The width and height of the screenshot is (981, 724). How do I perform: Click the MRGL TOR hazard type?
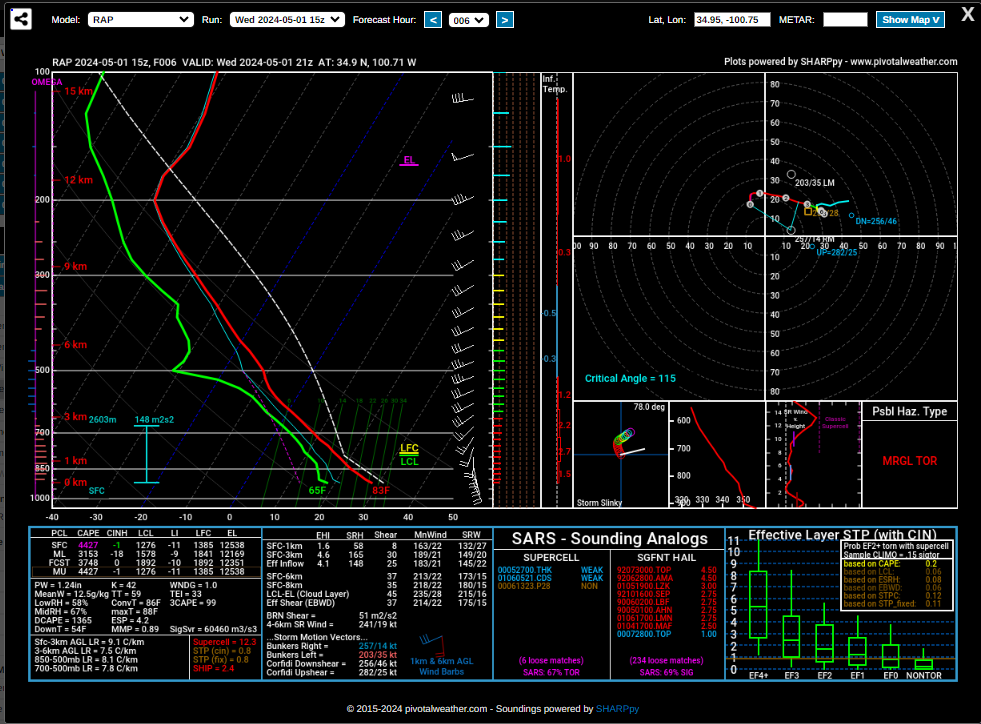(x=910, y=461)
